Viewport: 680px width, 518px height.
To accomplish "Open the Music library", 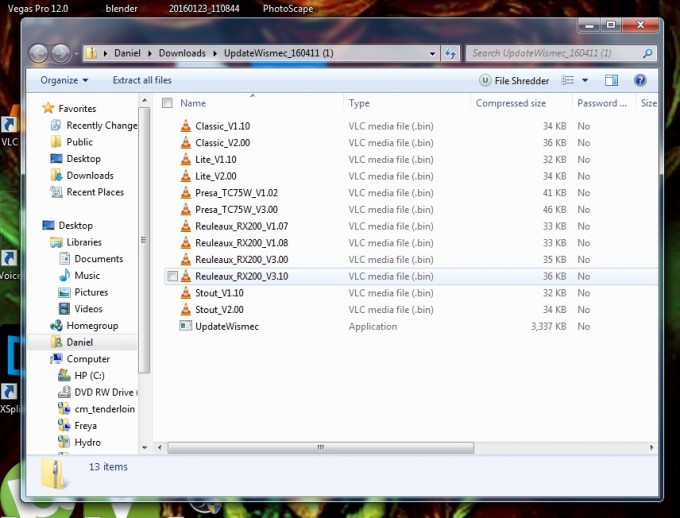I will [87, 275].
